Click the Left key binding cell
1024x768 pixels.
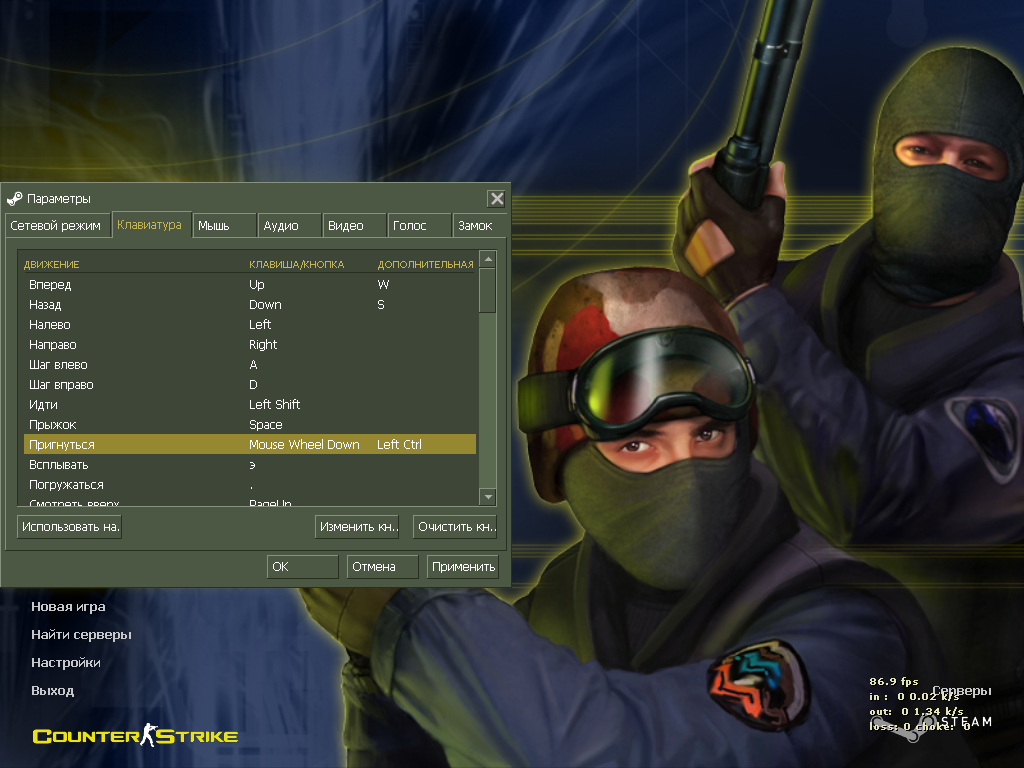pos(260,325)
